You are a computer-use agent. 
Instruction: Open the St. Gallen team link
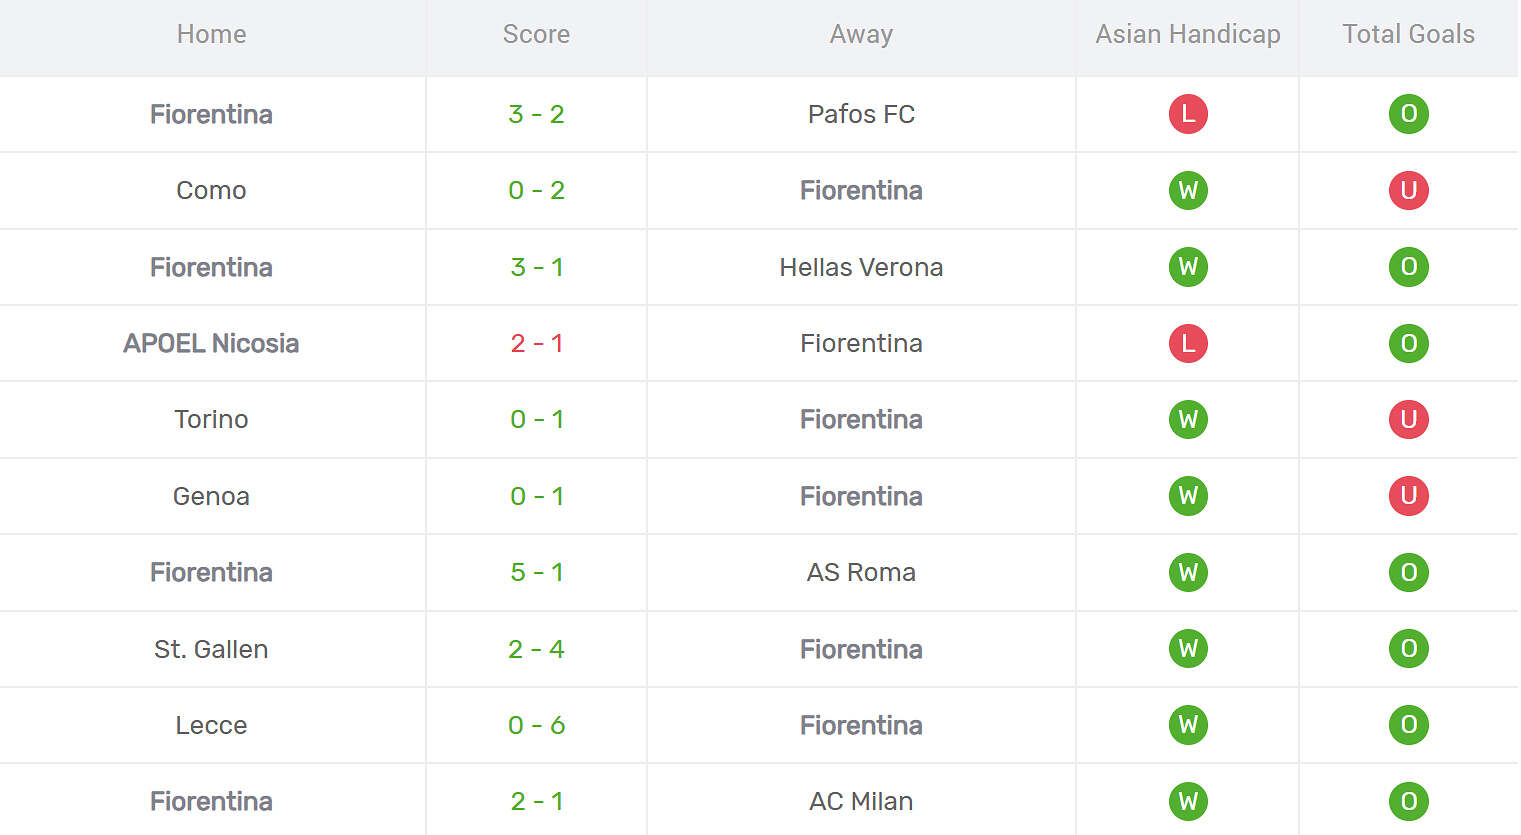point(211,649)
